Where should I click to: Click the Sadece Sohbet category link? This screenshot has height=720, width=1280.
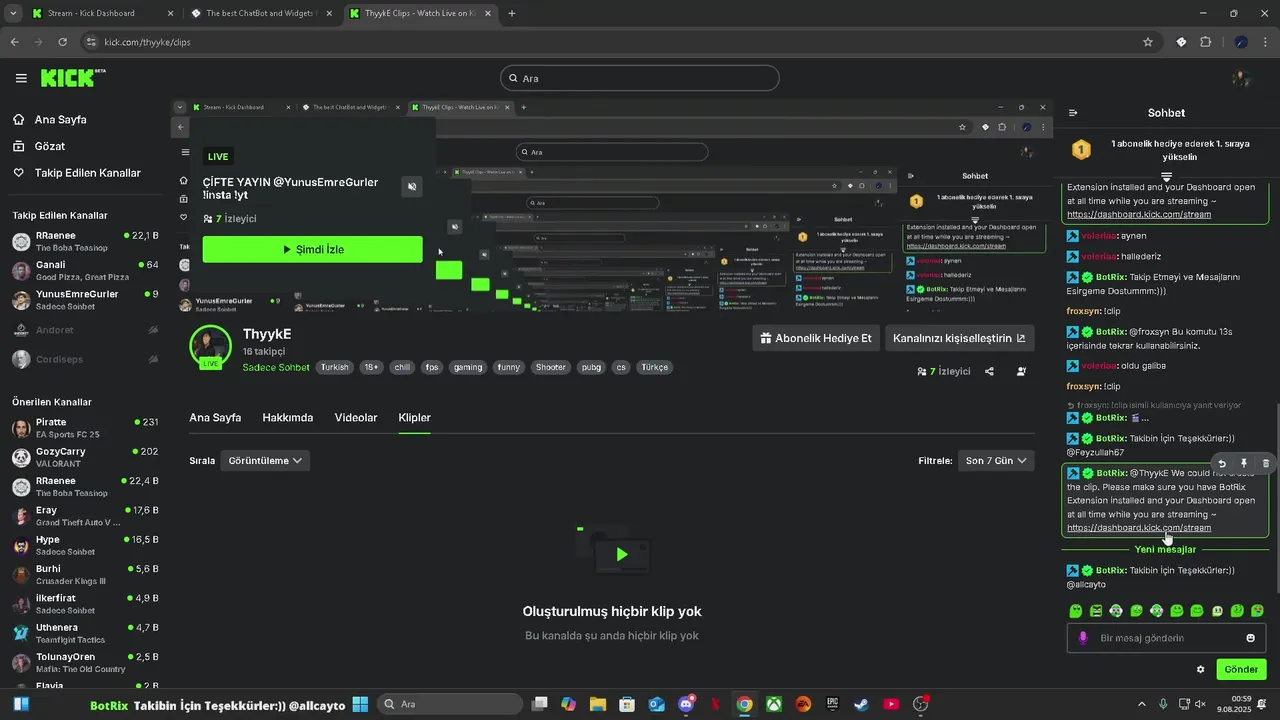pos(276,367)
